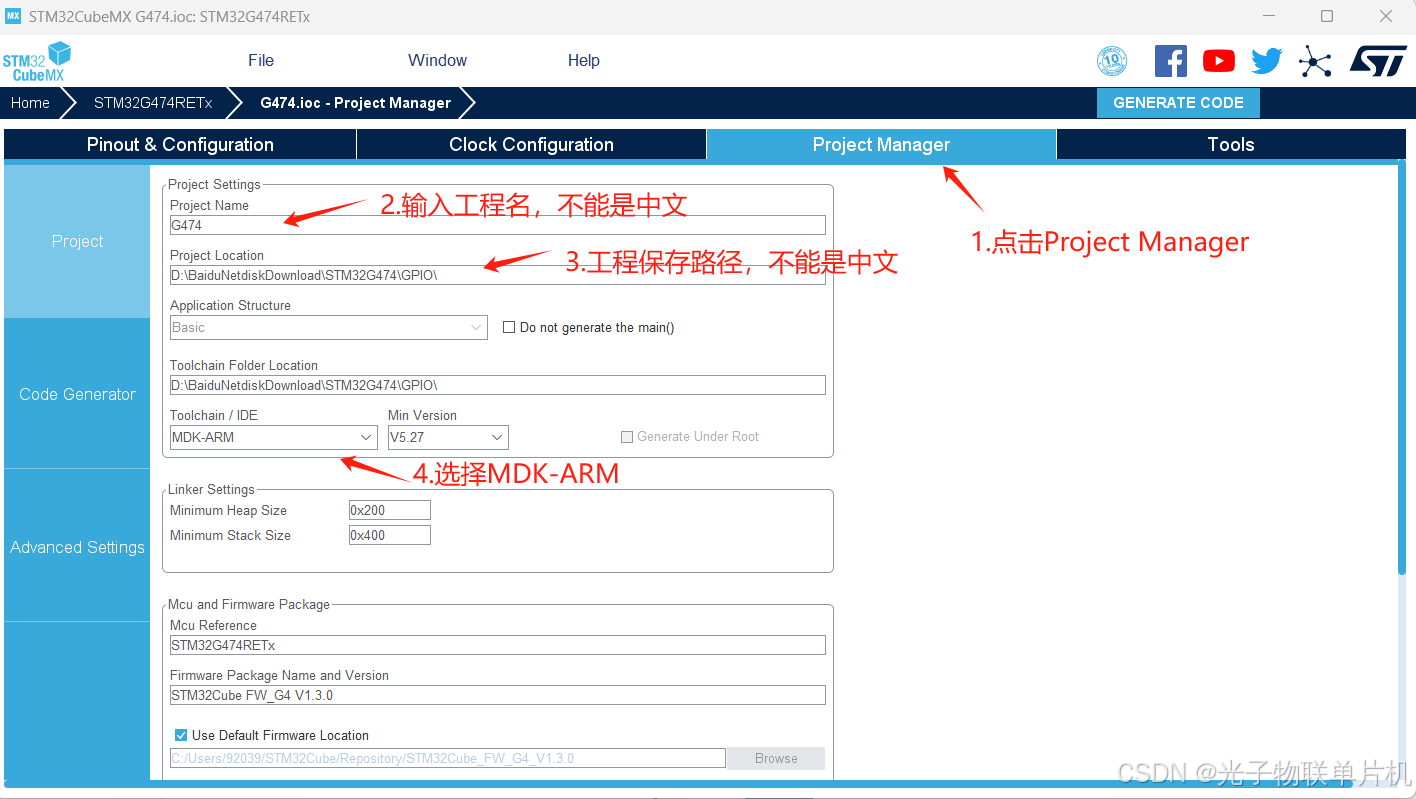Click the Project Location input field
The width and height of the screenshot is (1416, 799).
coord(498,275)
